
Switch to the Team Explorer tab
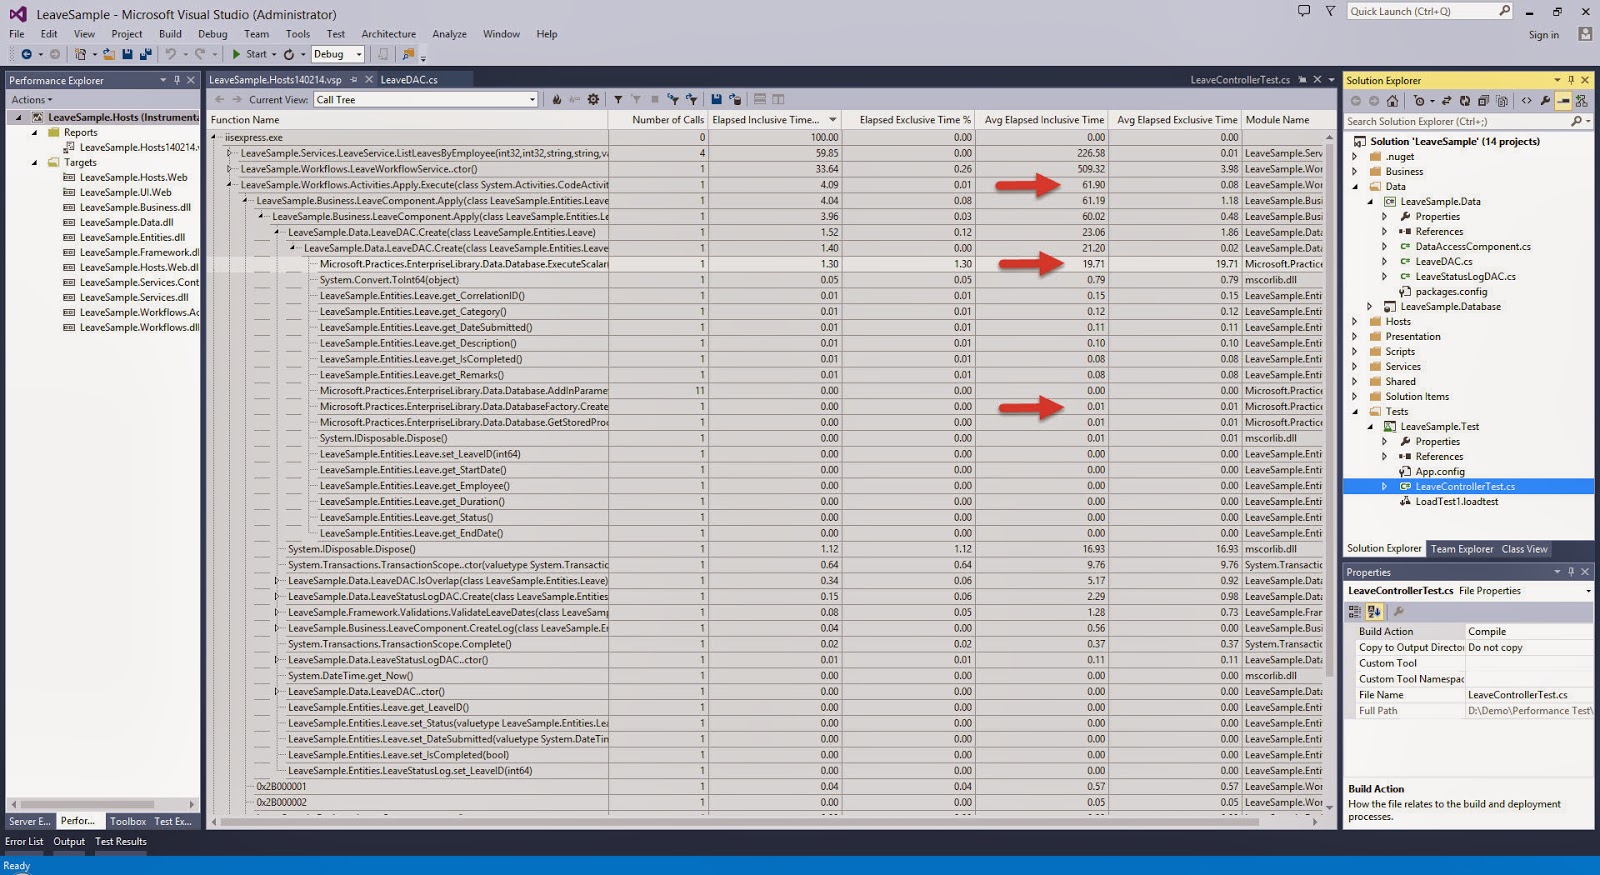point(1461,549)
